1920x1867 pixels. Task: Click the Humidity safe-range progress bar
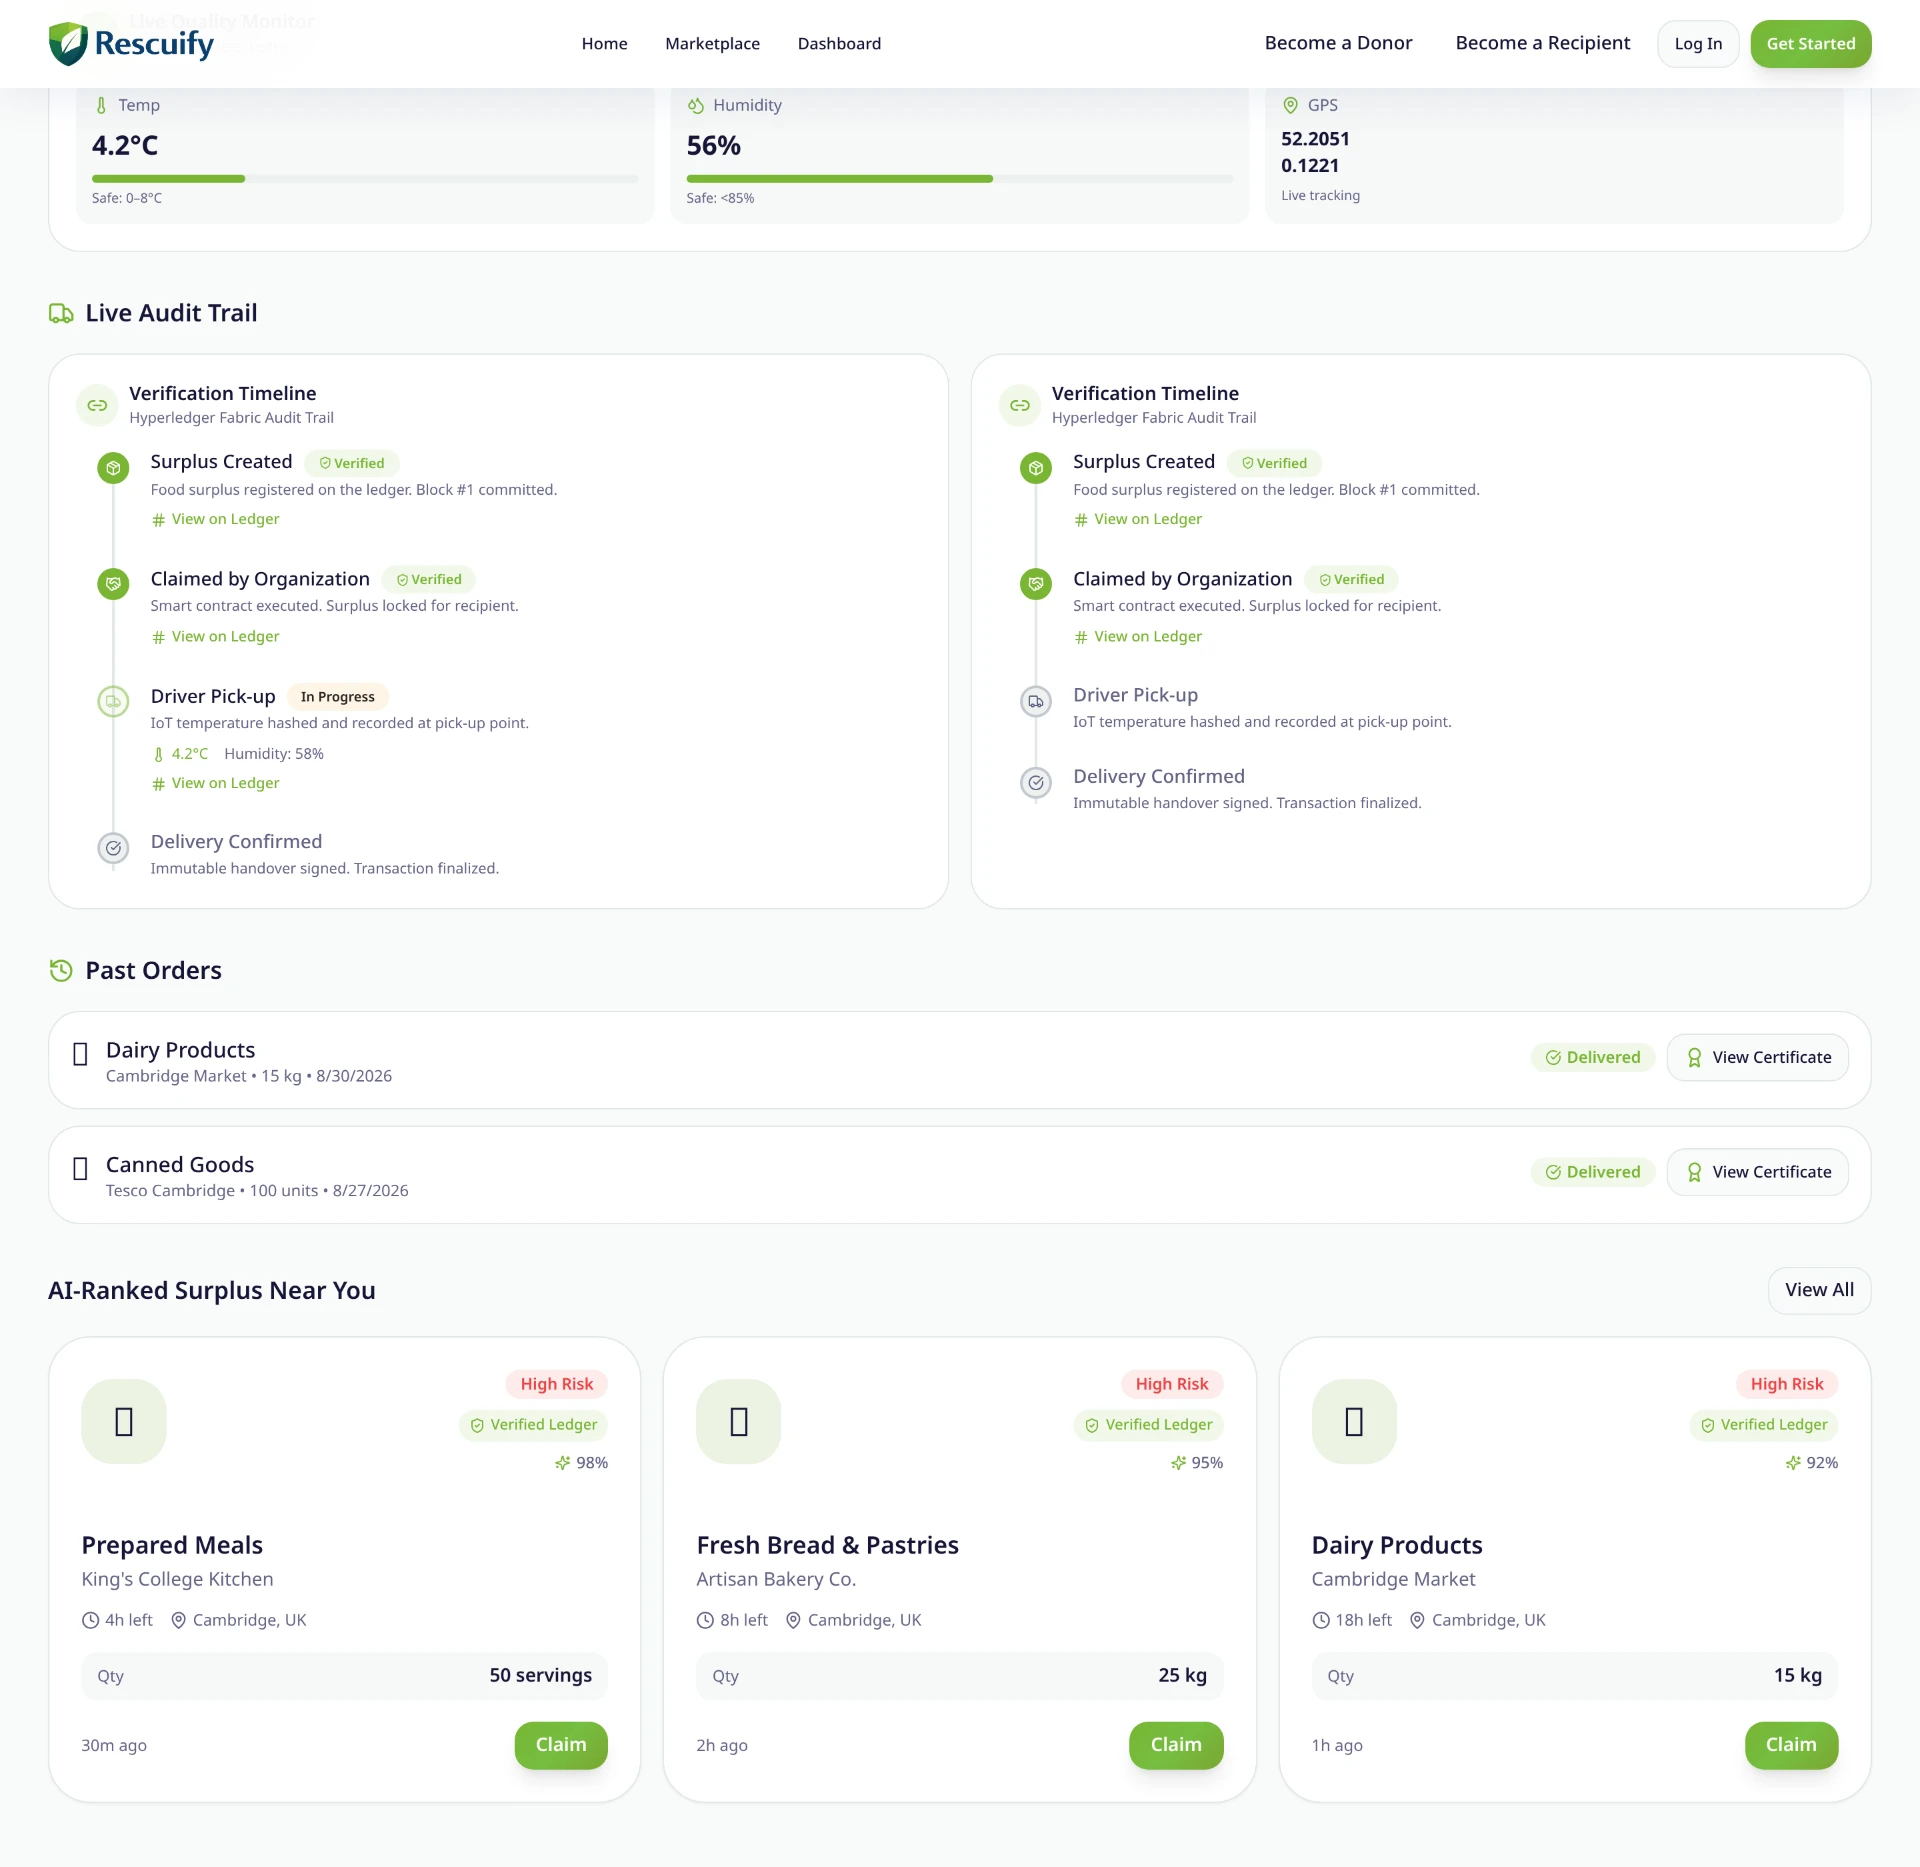(960, 179)
